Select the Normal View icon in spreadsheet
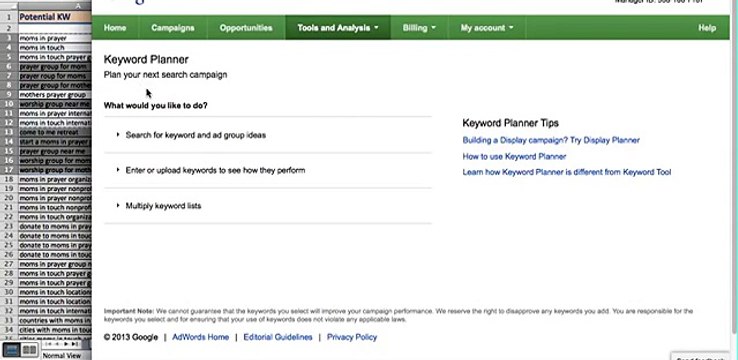 click(12, 350)
